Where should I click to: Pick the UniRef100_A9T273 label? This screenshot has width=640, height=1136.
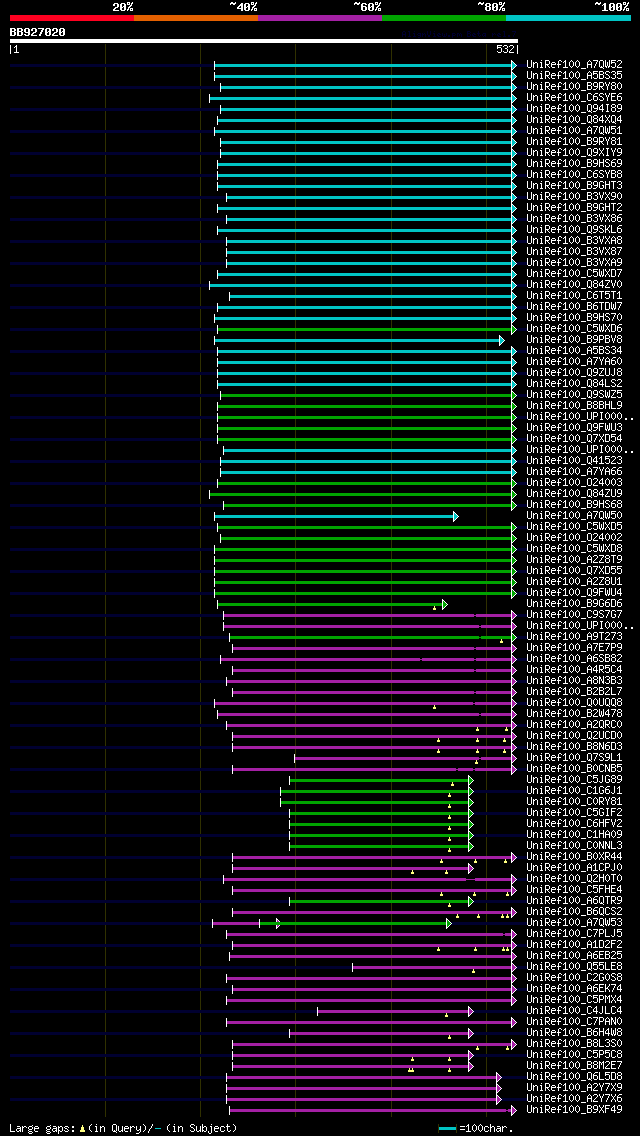click(574, 637)
